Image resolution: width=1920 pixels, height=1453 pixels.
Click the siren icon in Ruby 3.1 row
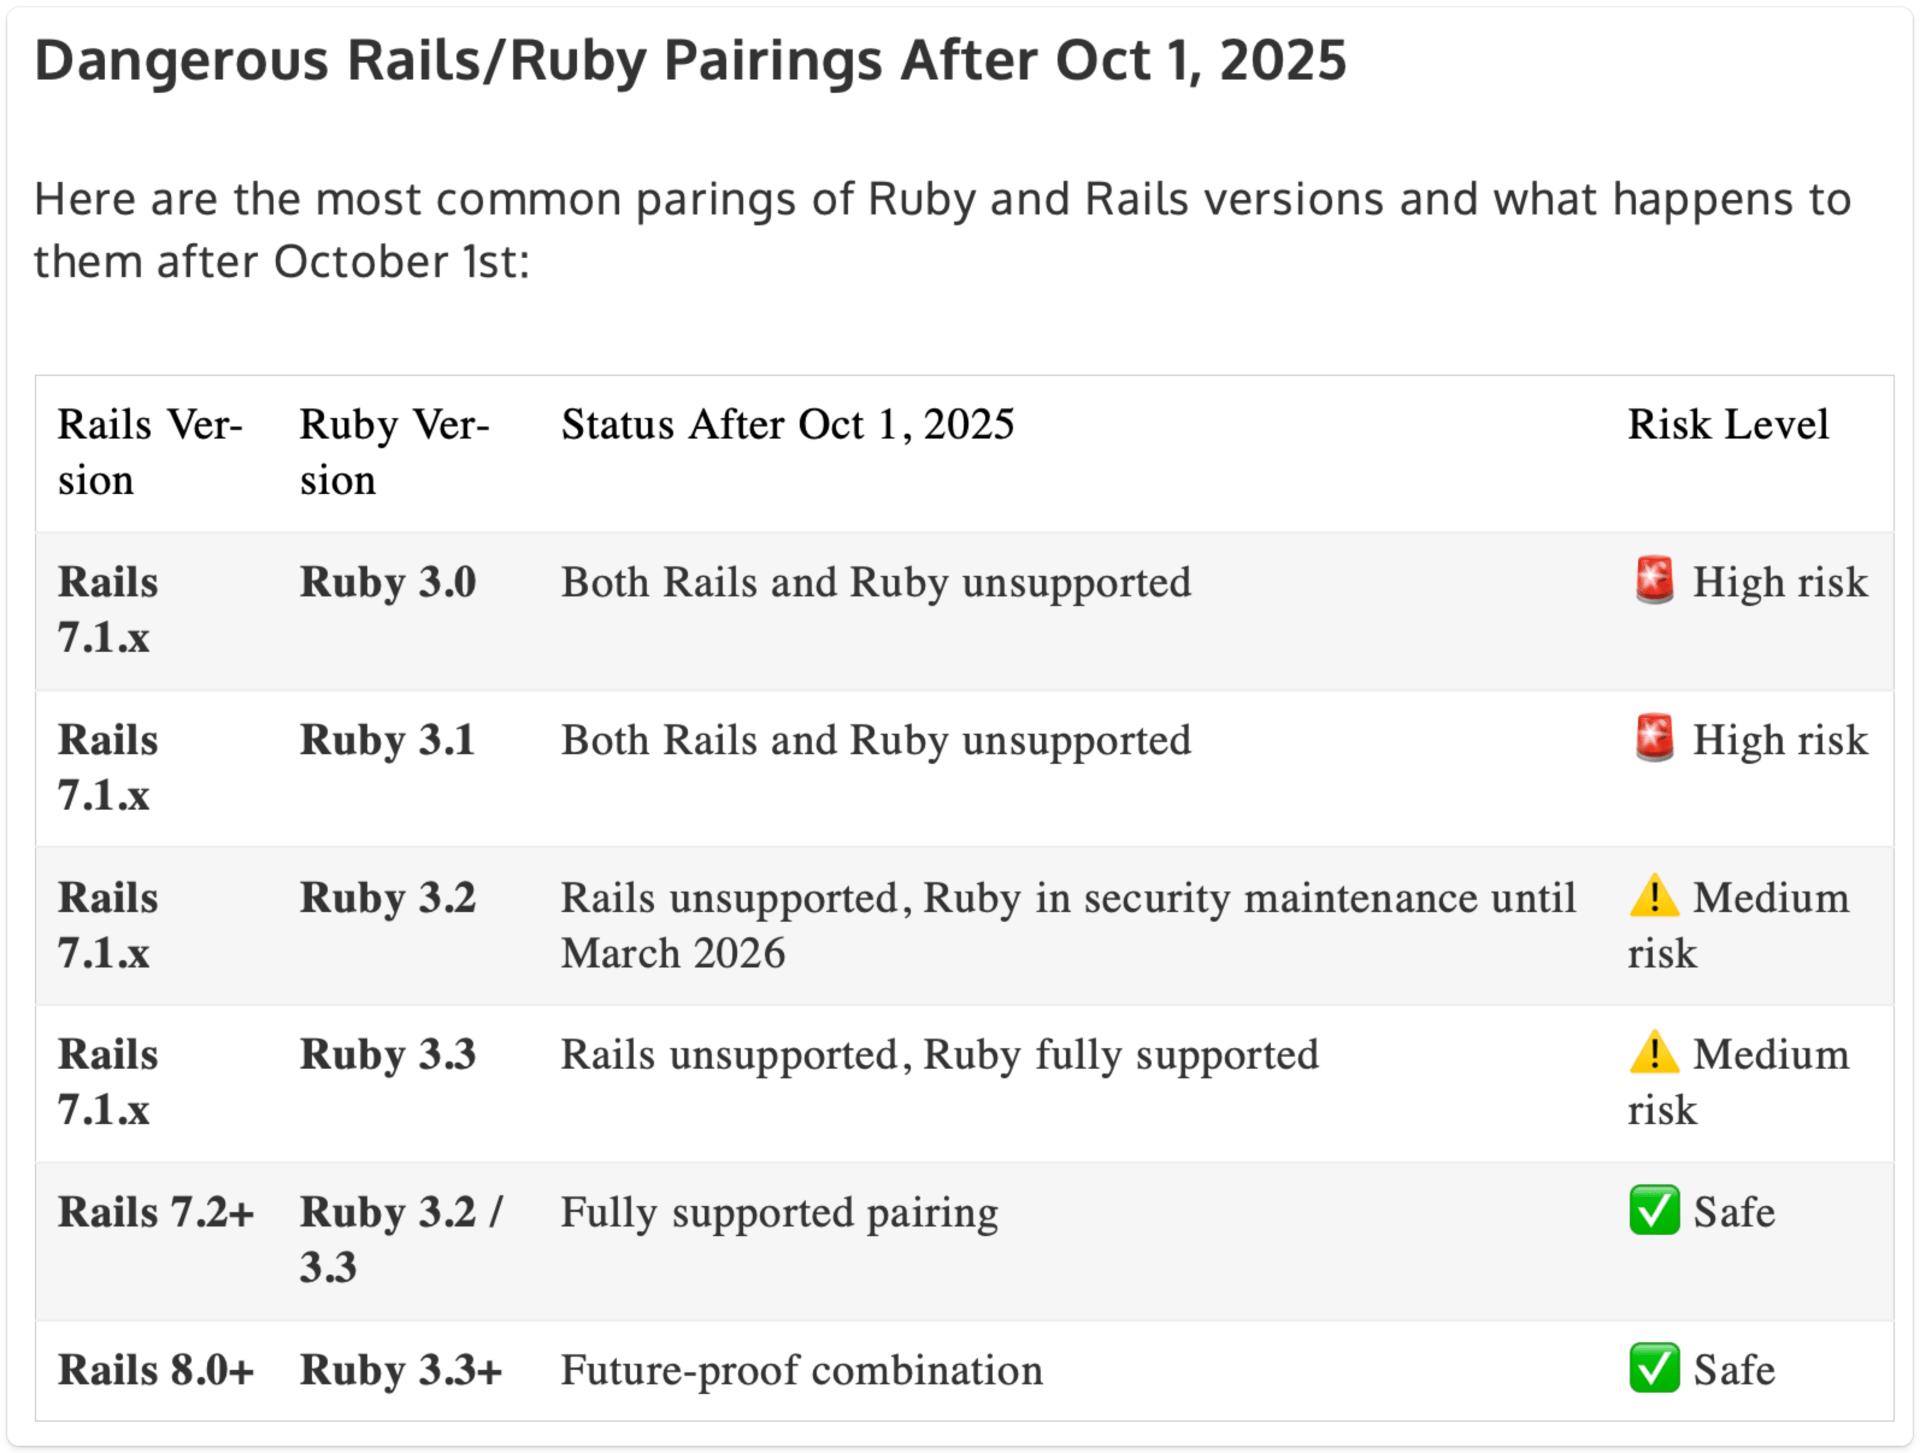pos(1654,738)
